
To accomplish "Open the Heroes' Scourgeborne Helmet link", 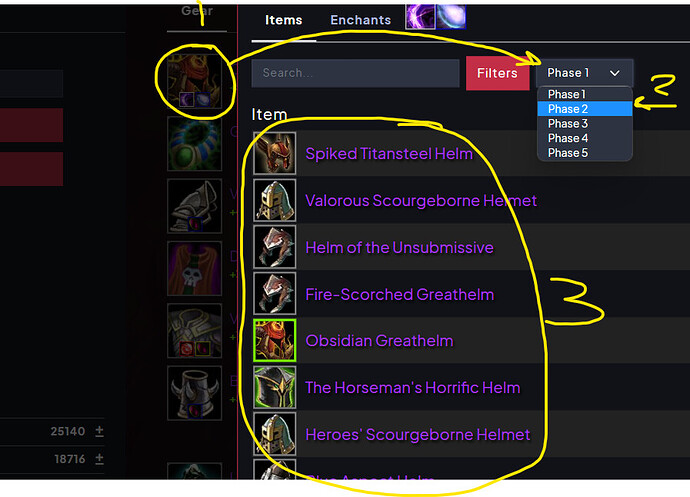I will point(418,434).
